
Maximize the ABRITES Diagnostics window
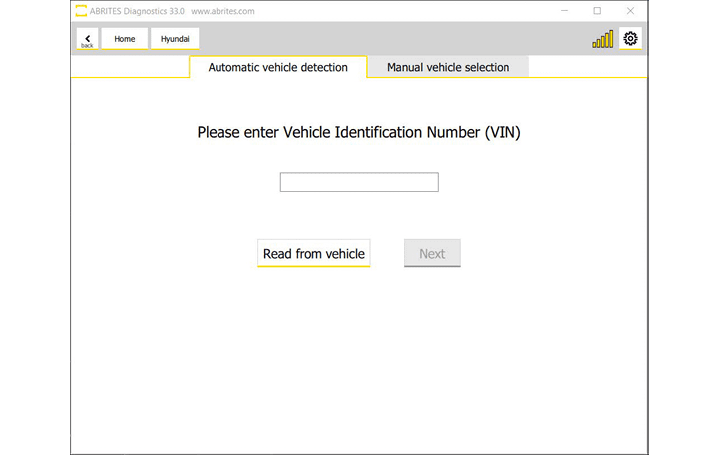(x=597, y=11)
